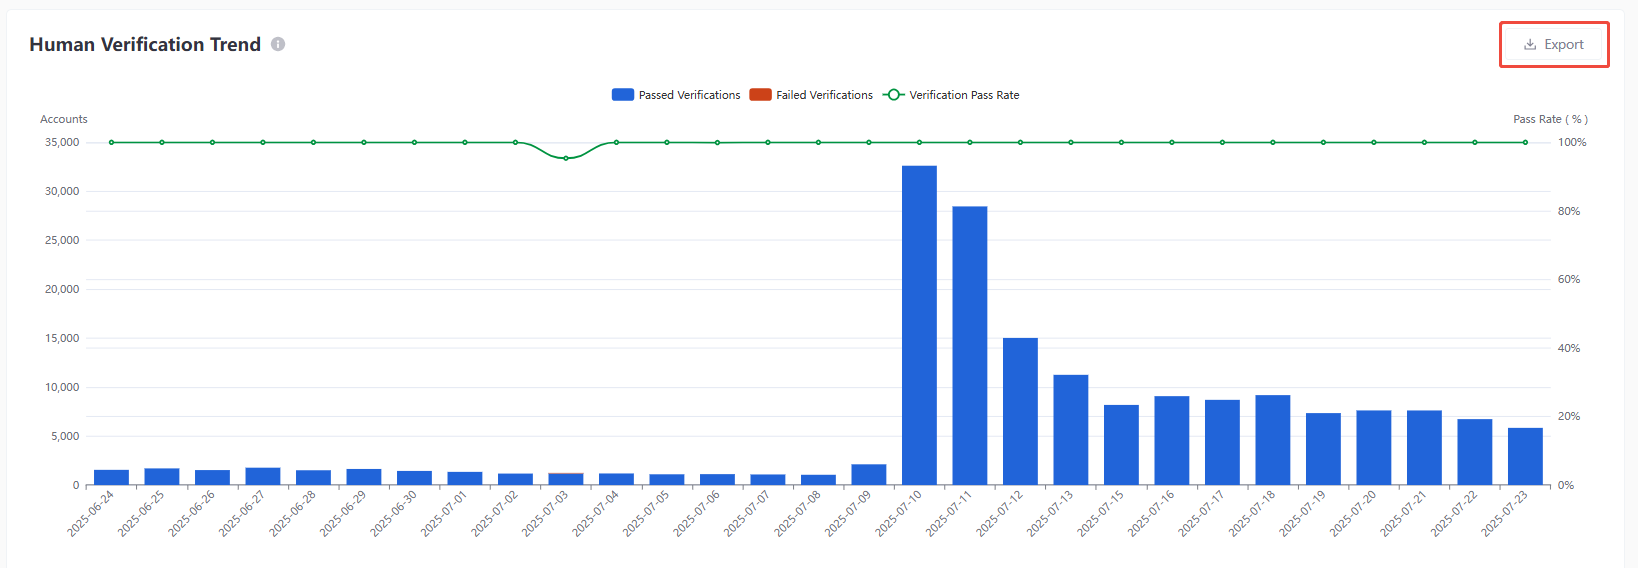Click the bar for 2025-07-12

[1020, 411]
